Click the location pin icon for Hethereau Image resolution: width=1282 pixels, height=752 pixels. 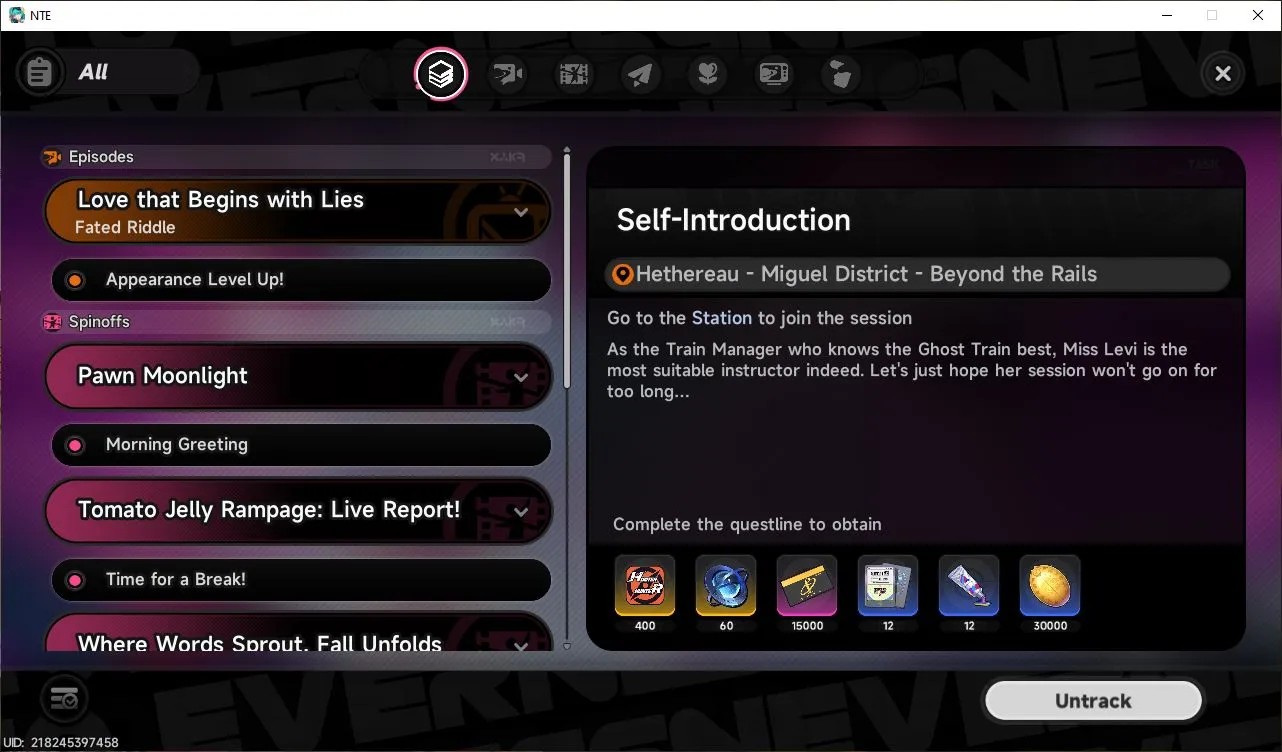[622, 275]
